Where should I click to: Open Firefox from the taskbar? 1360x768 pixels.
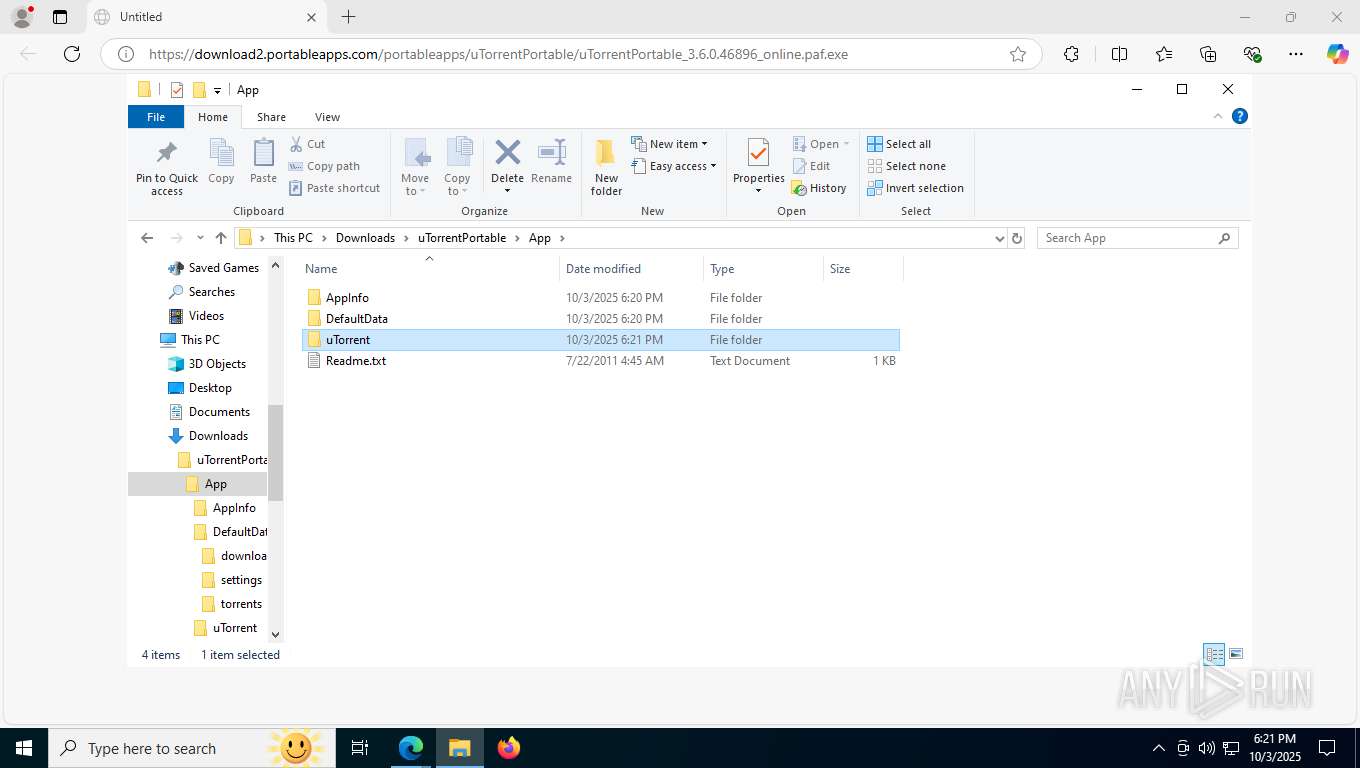click(x=509, y=747)
